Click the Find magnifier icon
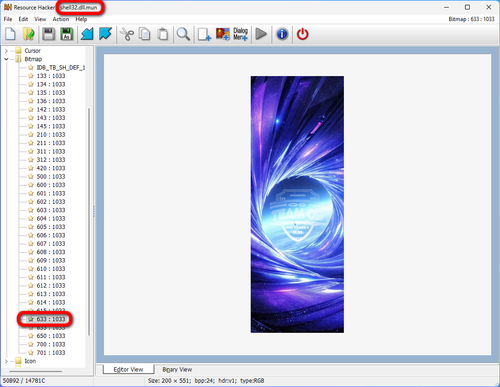Viewport: 500px width, 387px height. click(x=183, y=34)
